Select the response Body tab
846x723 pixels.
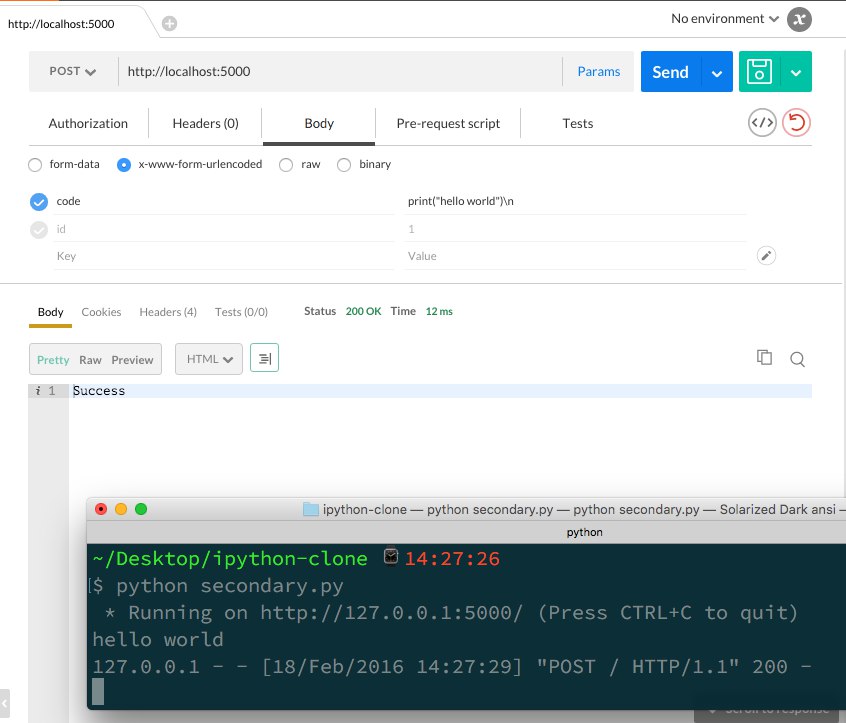(x=50, y=312)
